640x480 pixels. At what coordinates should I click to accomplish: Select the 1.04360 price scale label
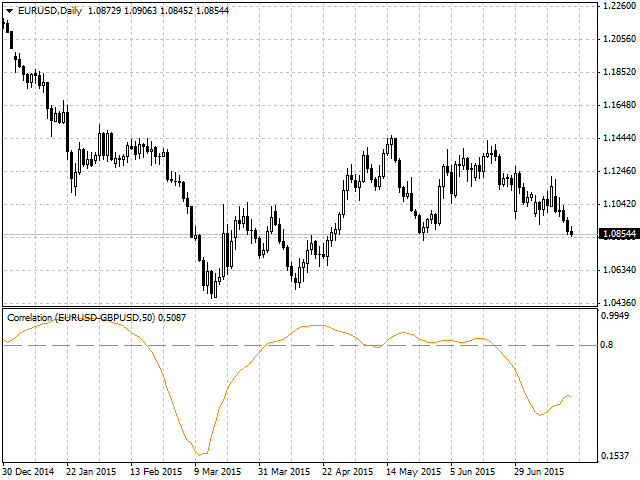(620, 303)
